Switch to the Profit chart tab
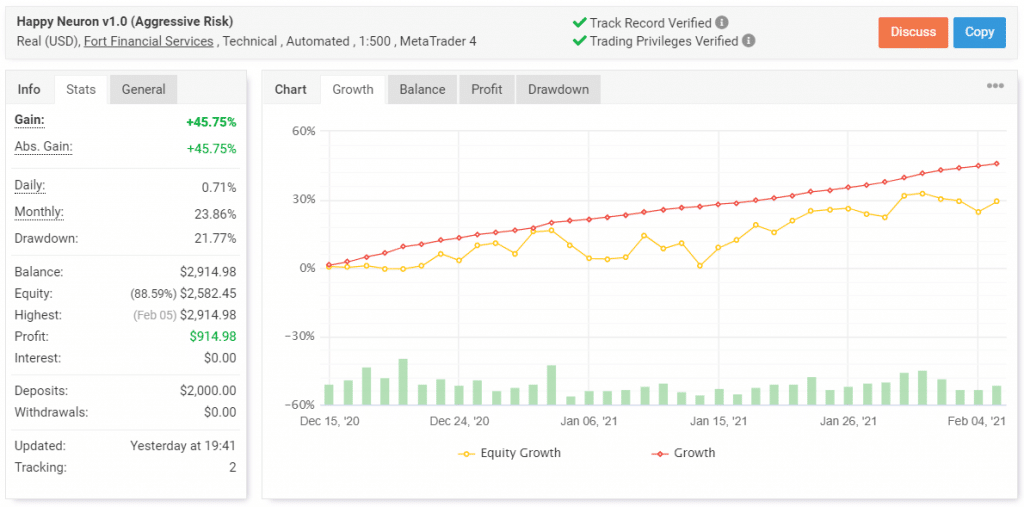Viewport: 1024px width, 507px height. (x=487, y=89)
